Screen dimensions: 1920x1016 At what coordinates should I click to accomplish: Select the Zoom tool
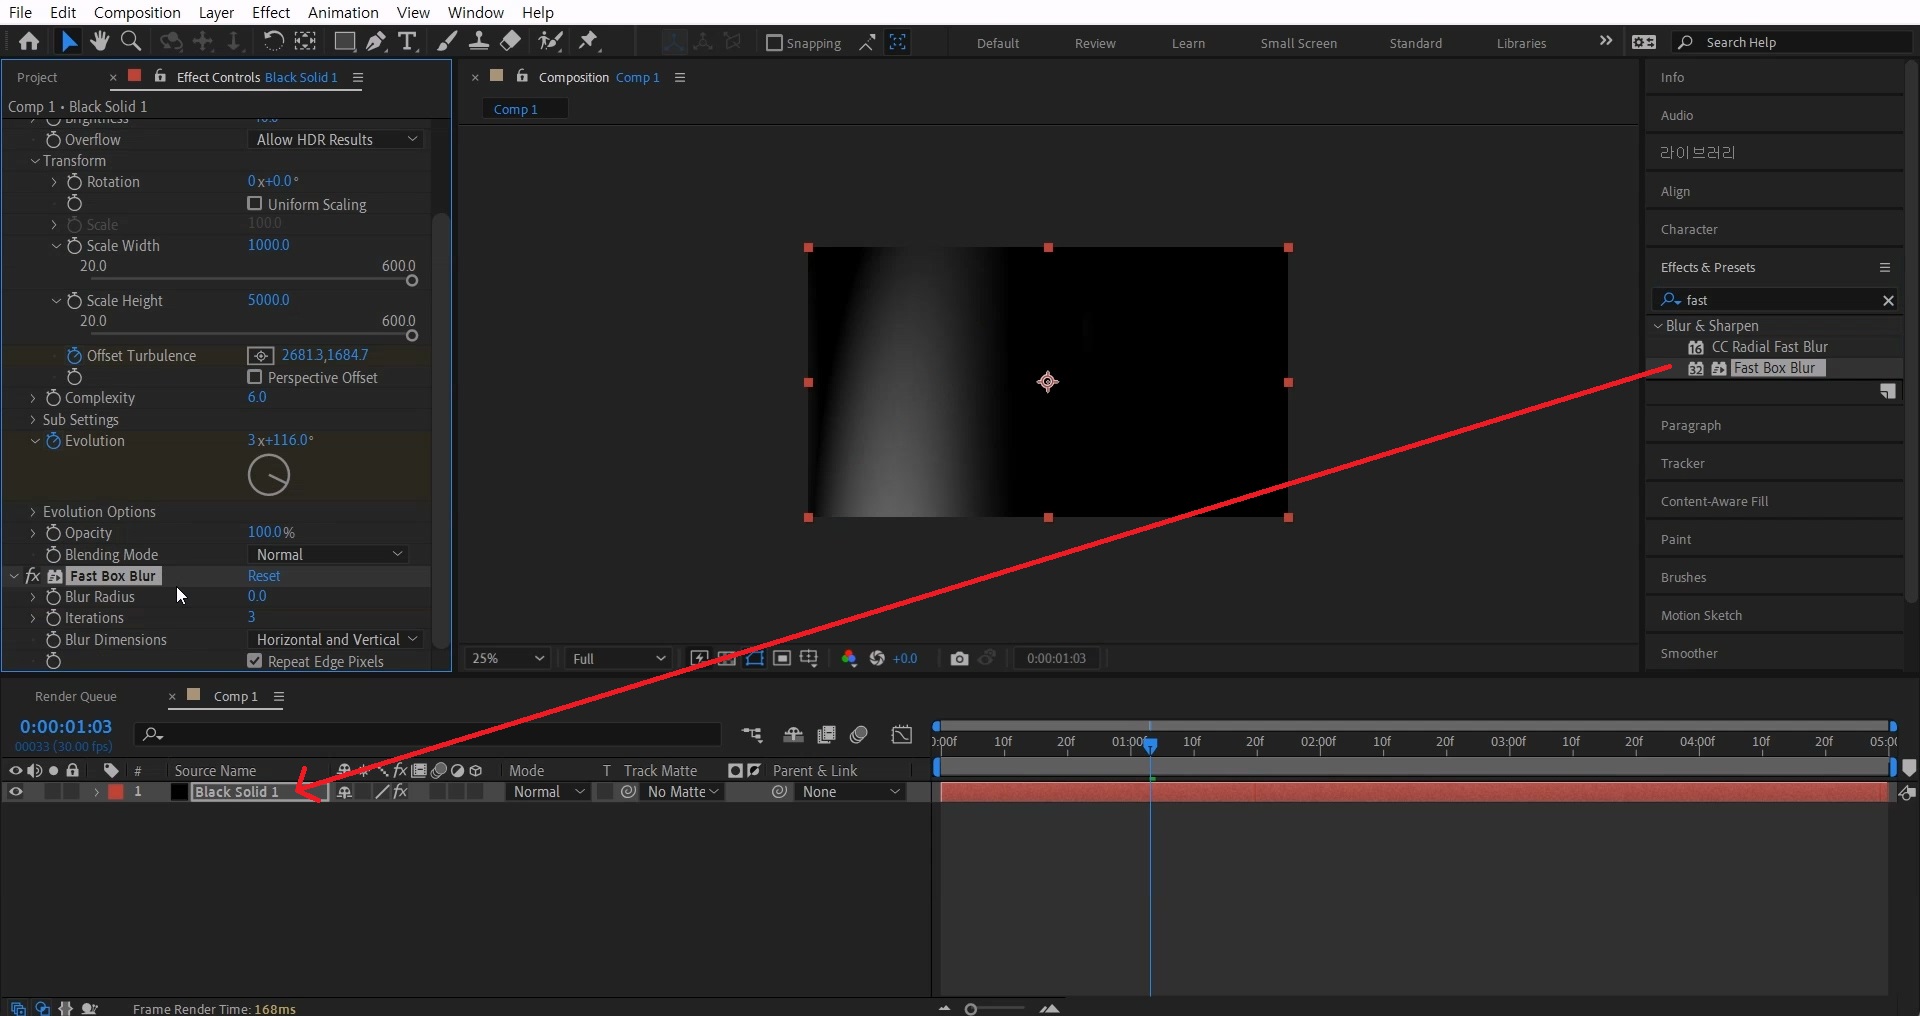pos(130,41)
